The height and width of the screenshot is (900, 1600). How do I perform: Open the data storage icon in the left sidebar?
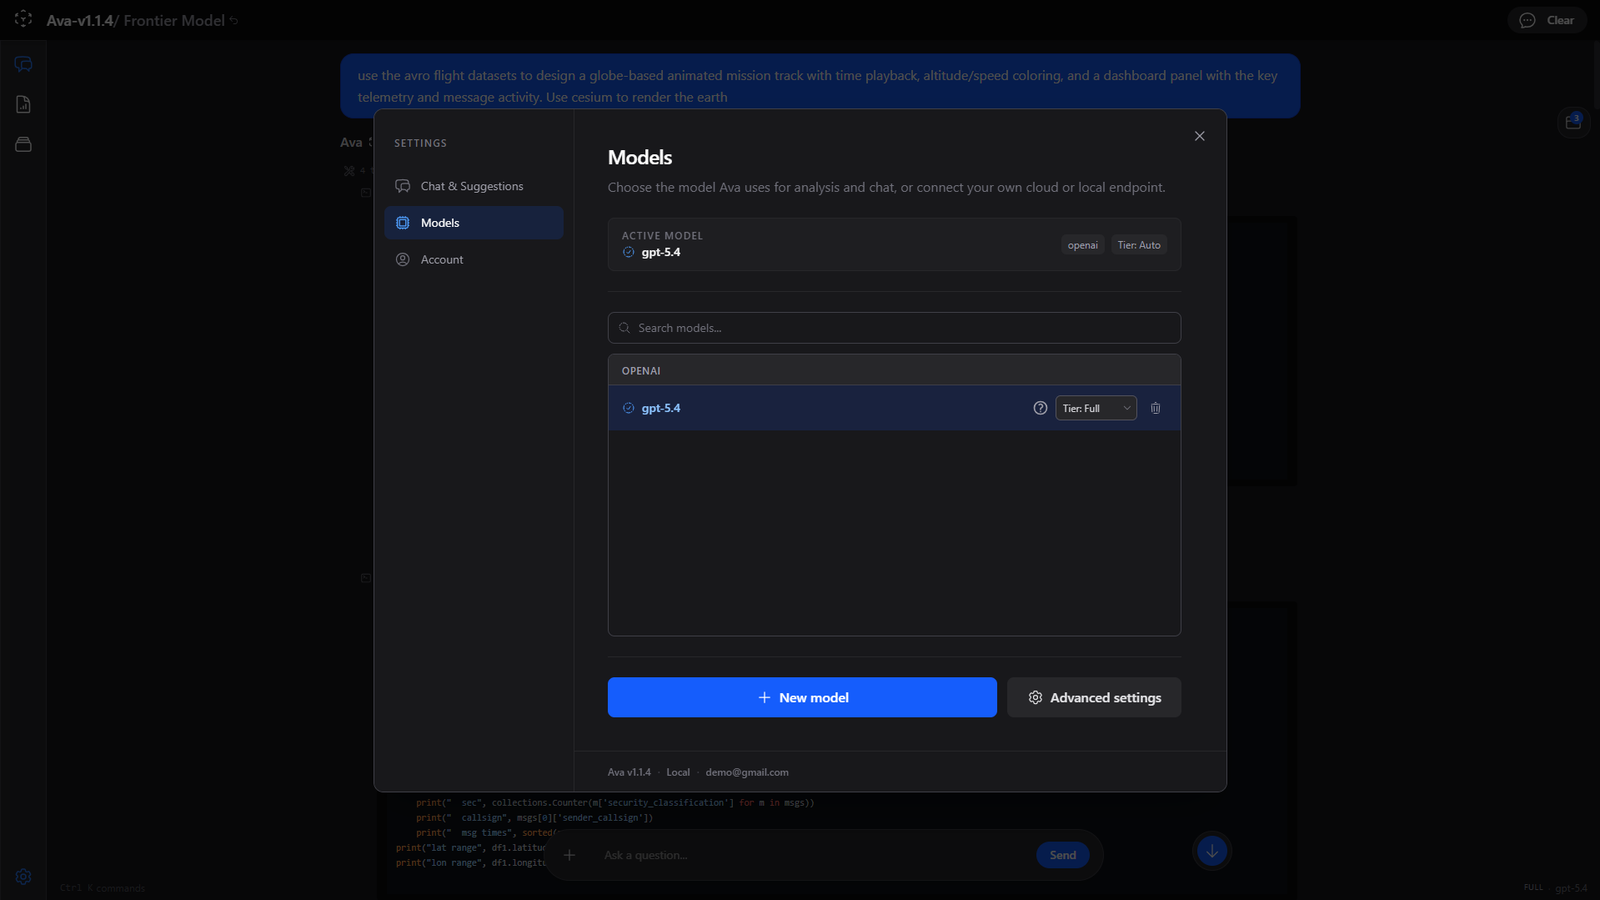pyautogui.click(x=23, y=144)
